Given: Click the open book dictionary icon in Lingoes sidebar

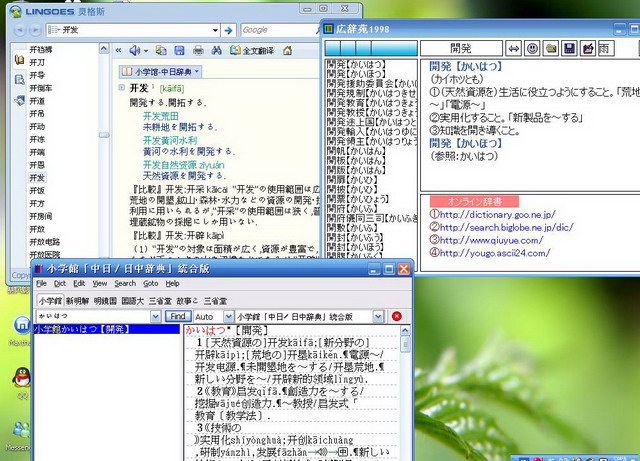Looking at the screenshot, I should pos(19,60).
